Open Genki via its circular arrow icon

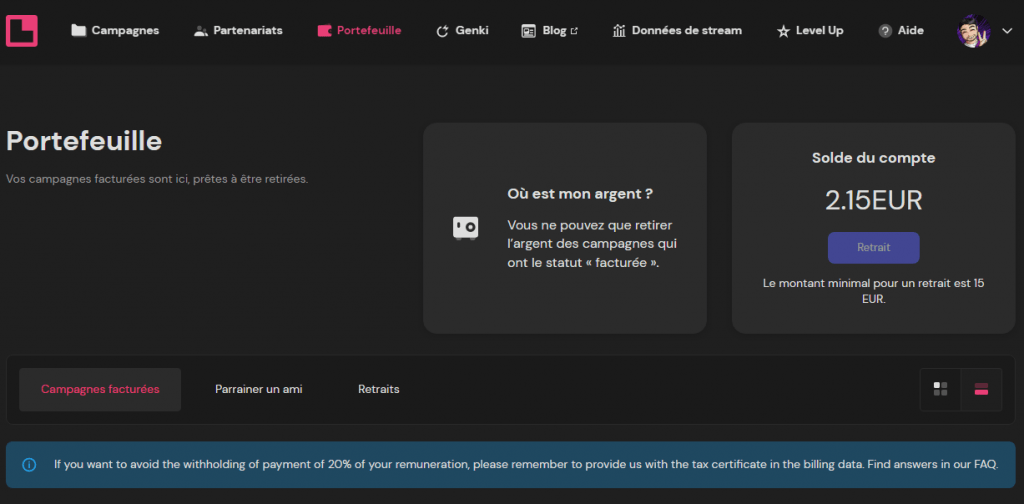tap(442, 31)
